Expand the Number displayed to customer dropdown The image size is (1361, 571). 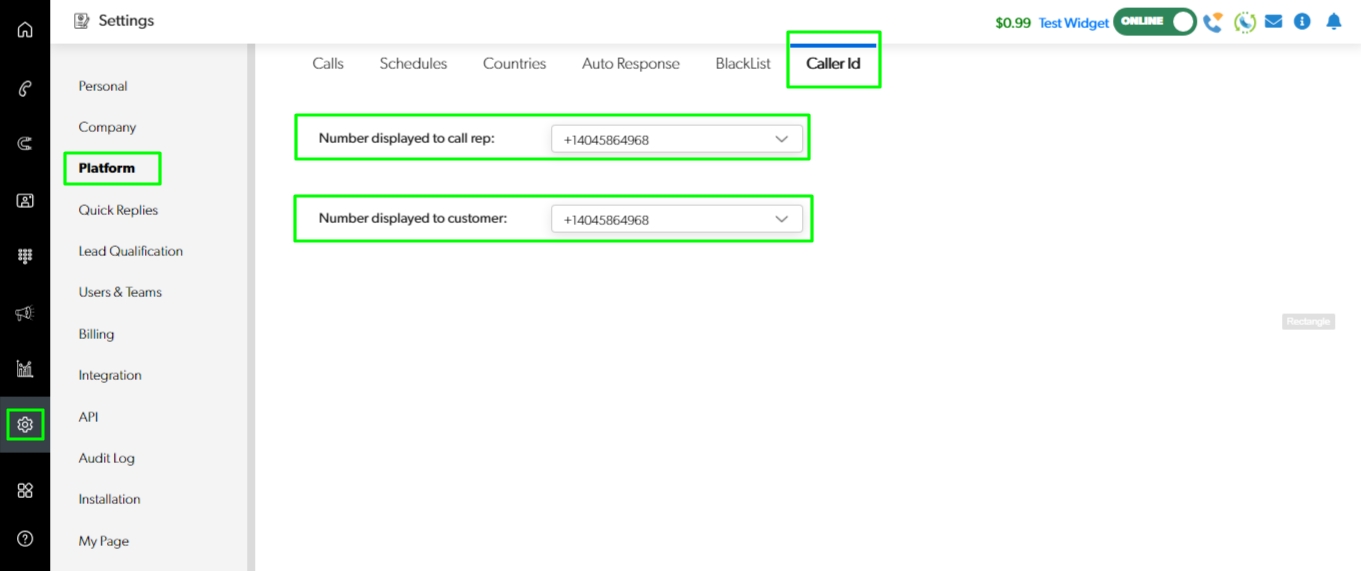(676, 219)
